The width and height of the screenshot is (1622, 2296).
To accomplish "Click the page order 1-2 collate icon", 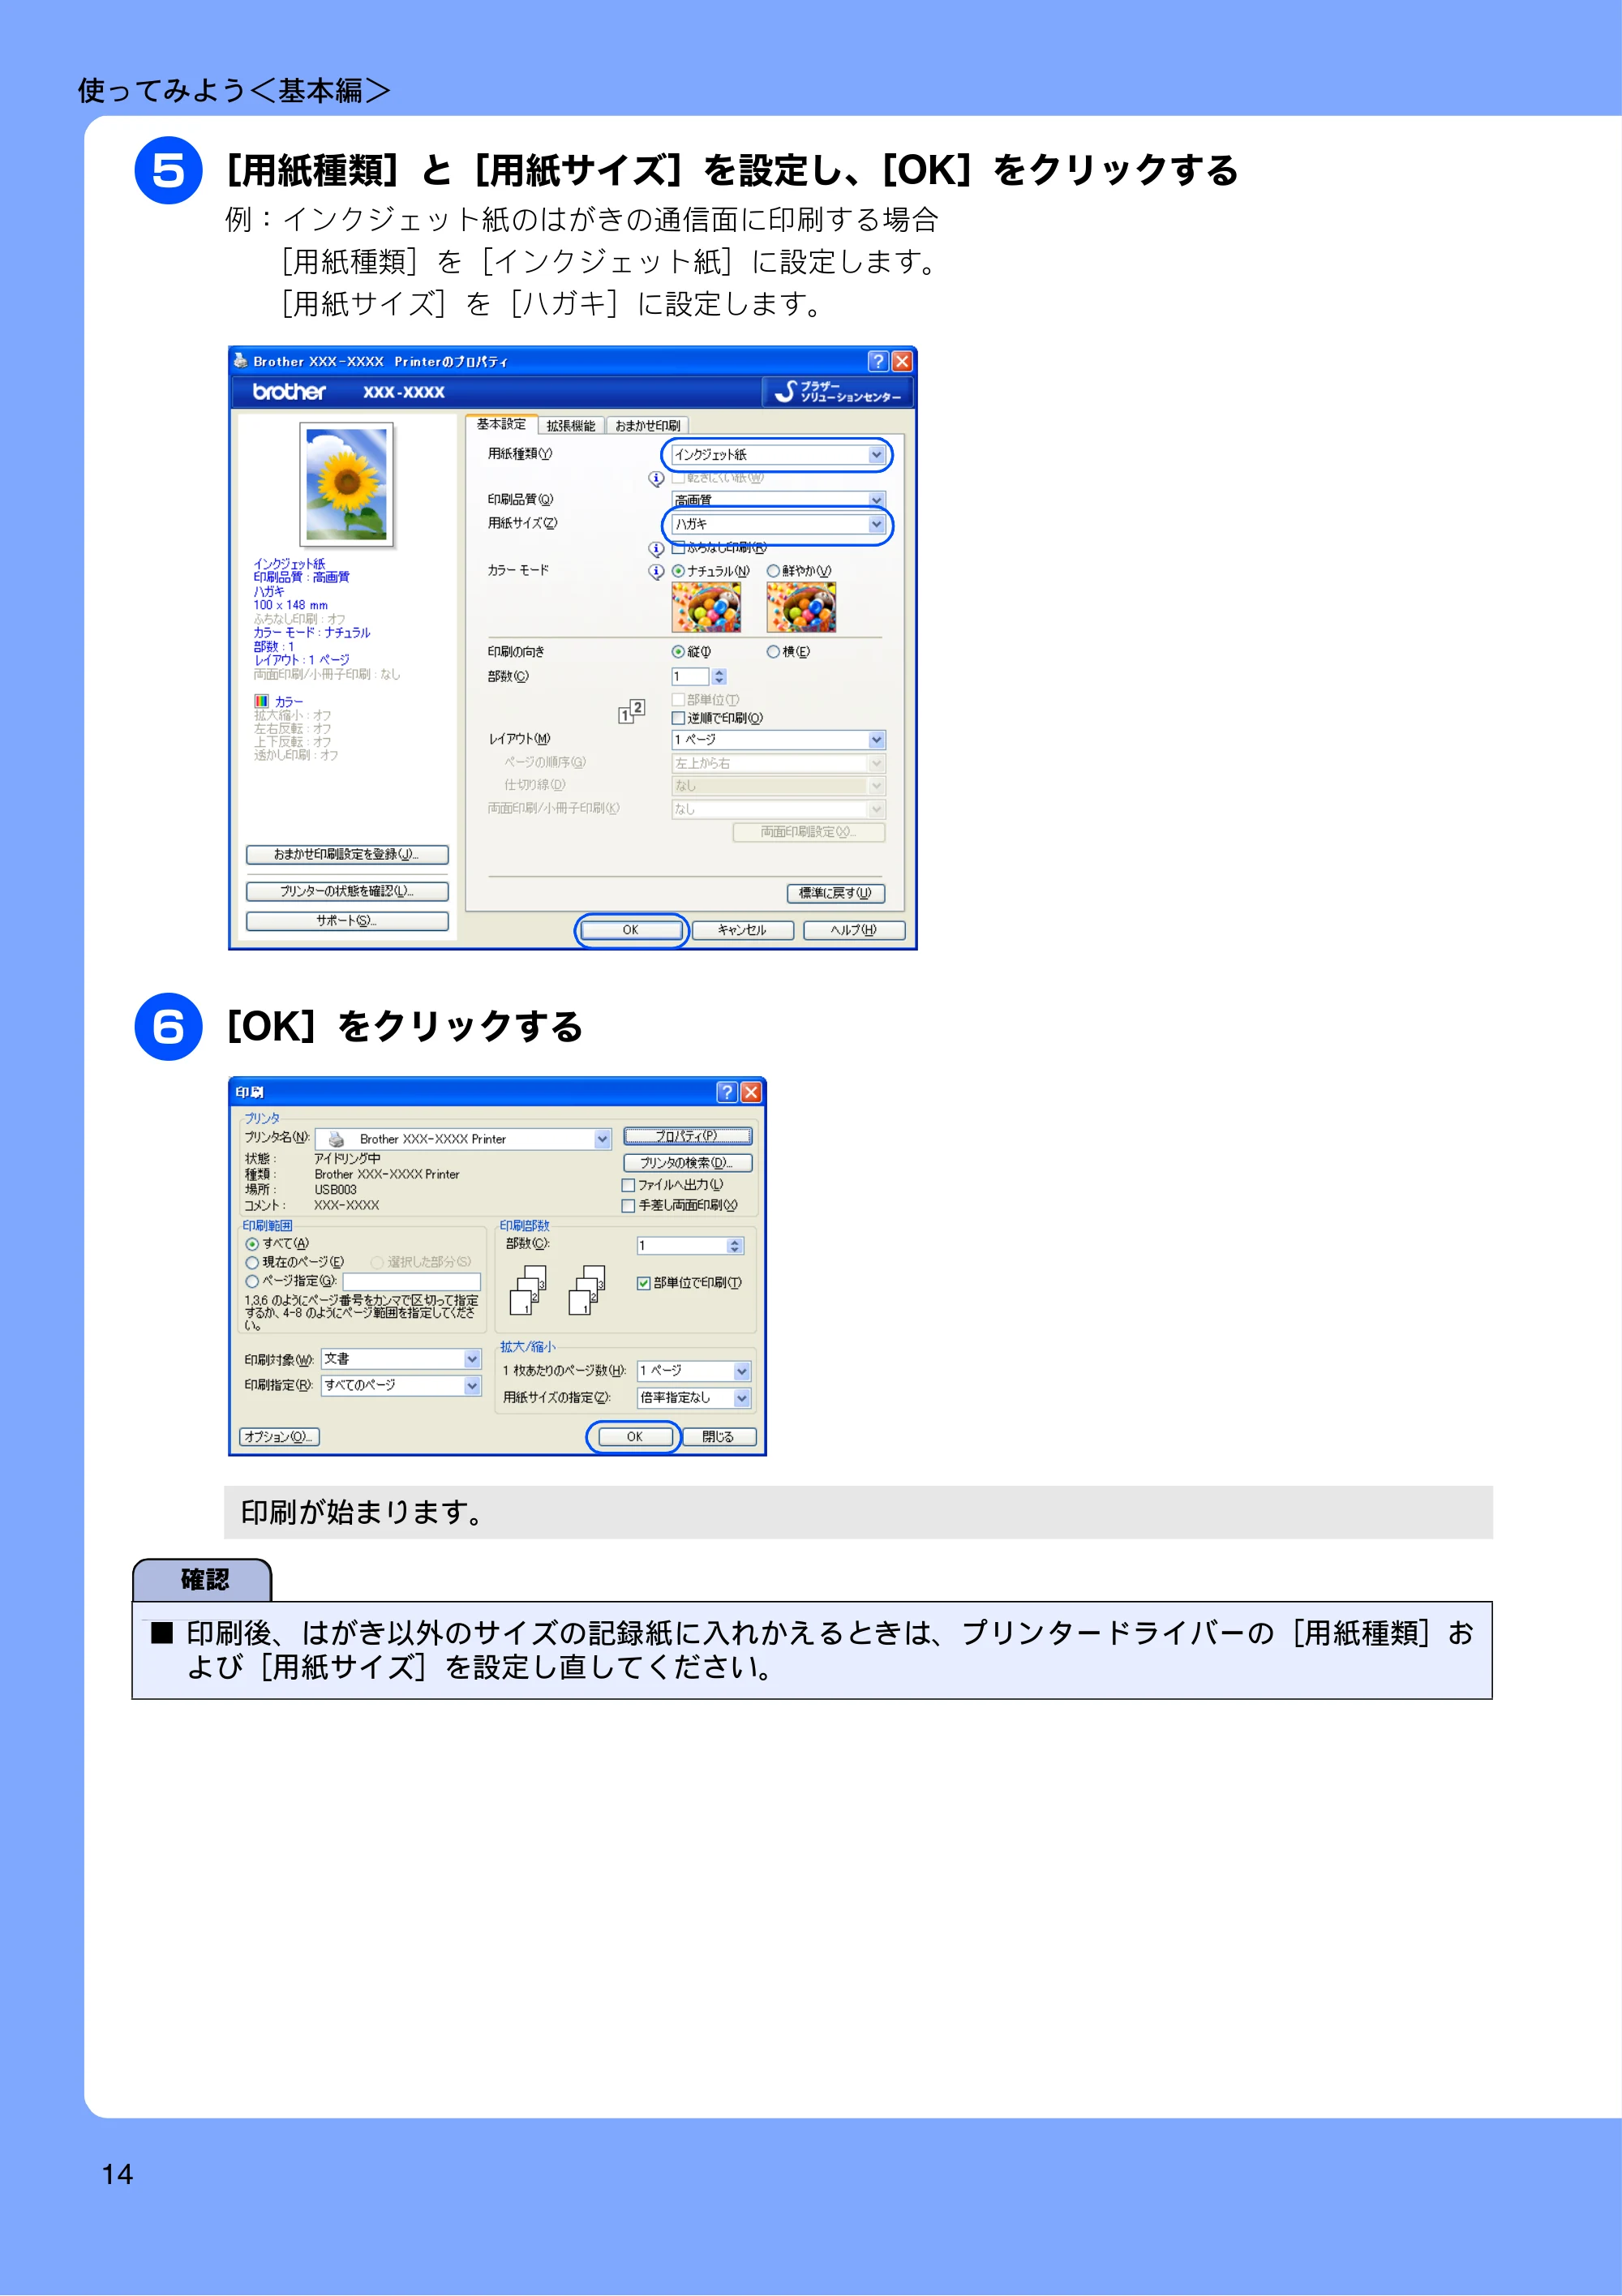I will (x=632, y=711).
